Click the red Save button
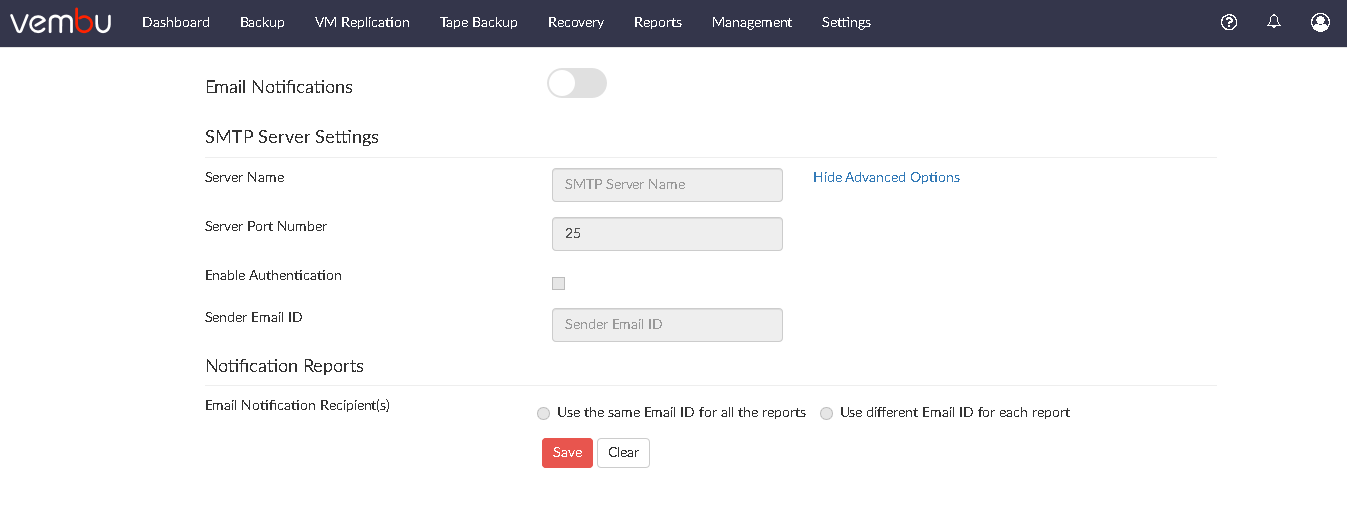This screenshot has height=509, width=1347. [x=567, y=453]
